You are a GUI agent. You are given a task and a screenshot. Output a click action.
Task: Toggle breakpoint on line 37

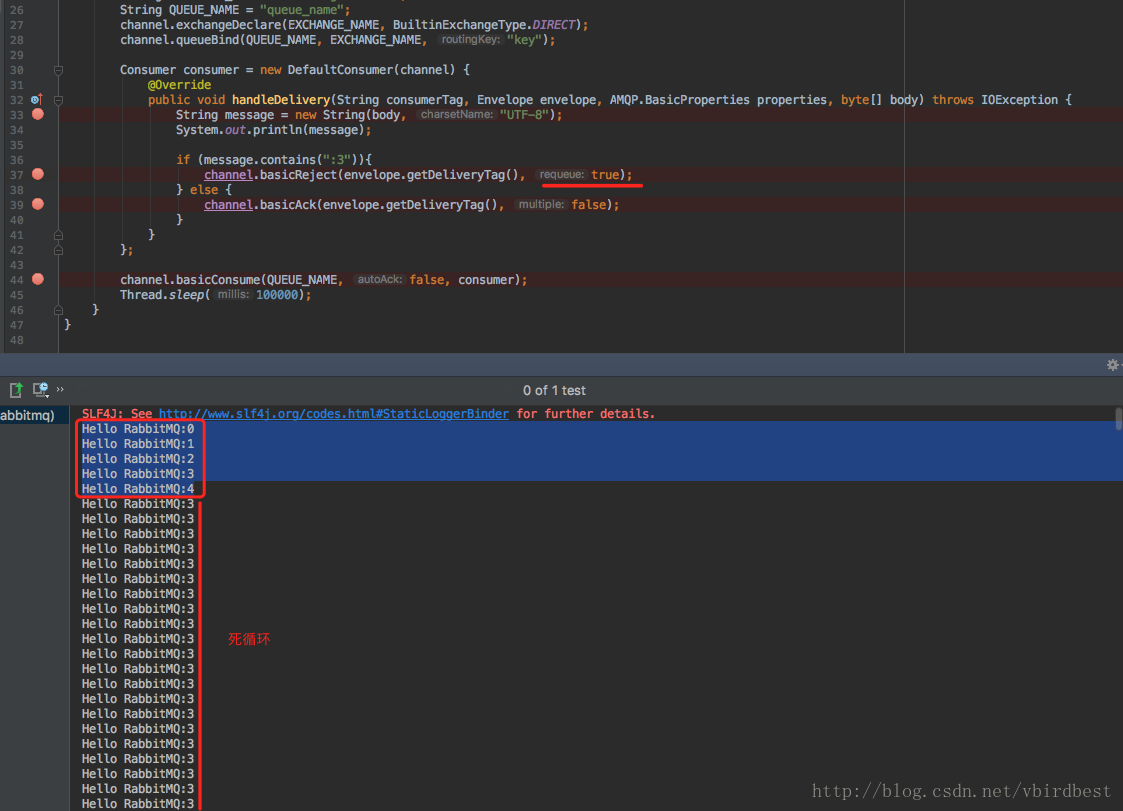pos(38,174)
